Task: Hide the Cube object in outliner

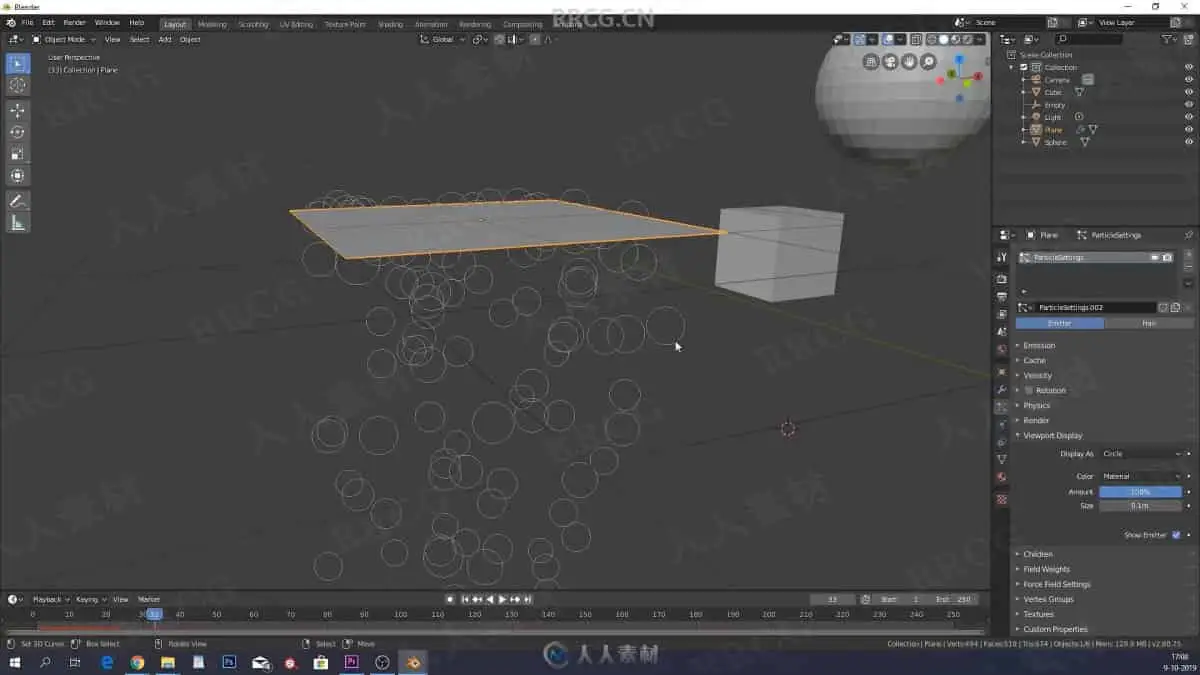Action: (x=1189, y=92)
